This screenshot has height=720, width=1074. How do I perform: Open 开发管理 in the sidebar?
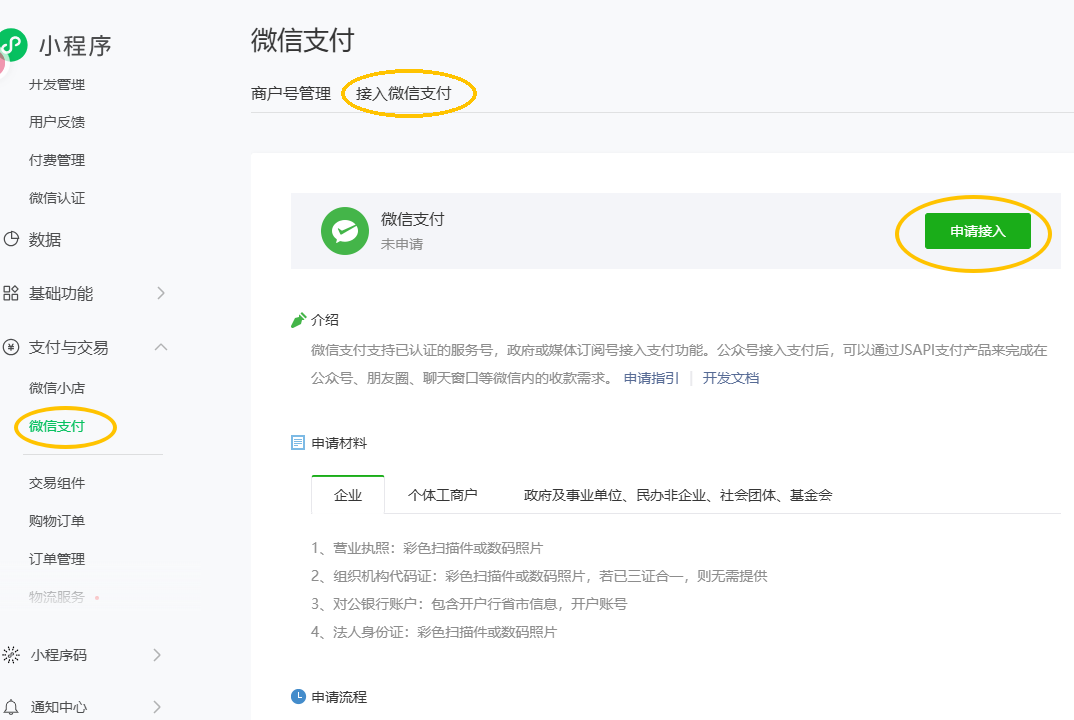tap(57, 84)
